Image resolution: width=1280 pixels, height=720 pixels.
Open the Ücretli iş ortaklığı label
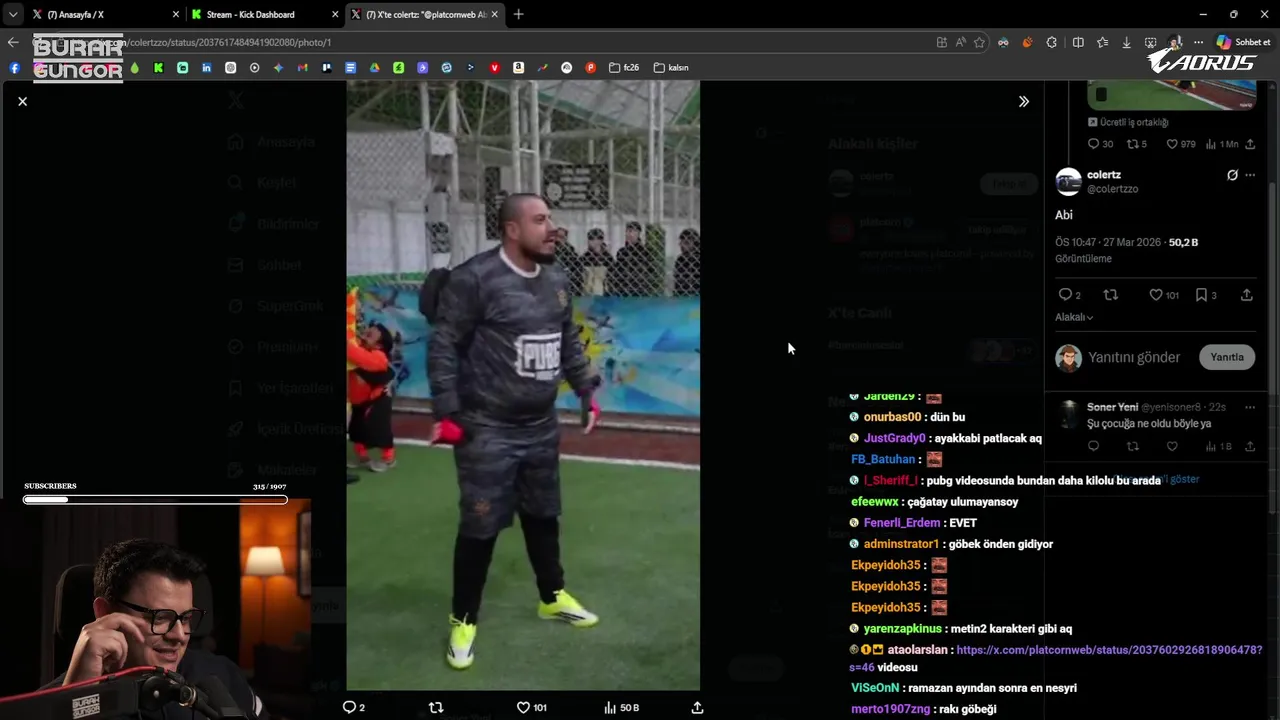point(1128,122)
